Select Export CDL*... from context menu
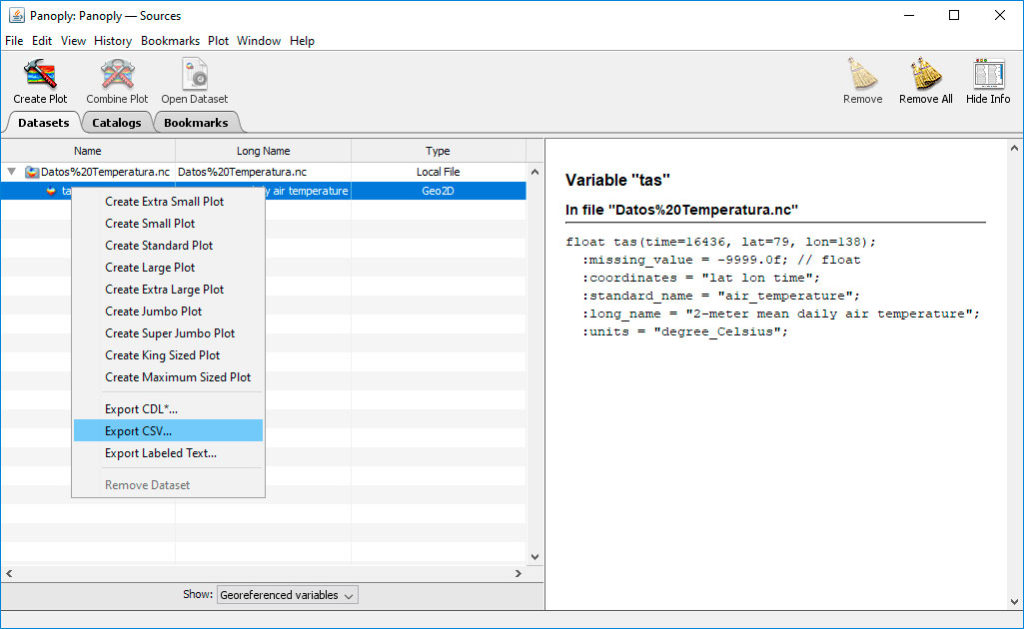Viewport: 1024px width, 629px height. pos(168,410)
